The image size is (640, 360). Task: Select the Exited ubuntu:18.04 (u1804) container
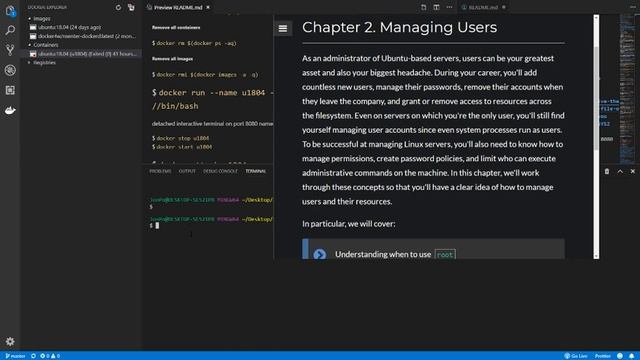(82, 53)
